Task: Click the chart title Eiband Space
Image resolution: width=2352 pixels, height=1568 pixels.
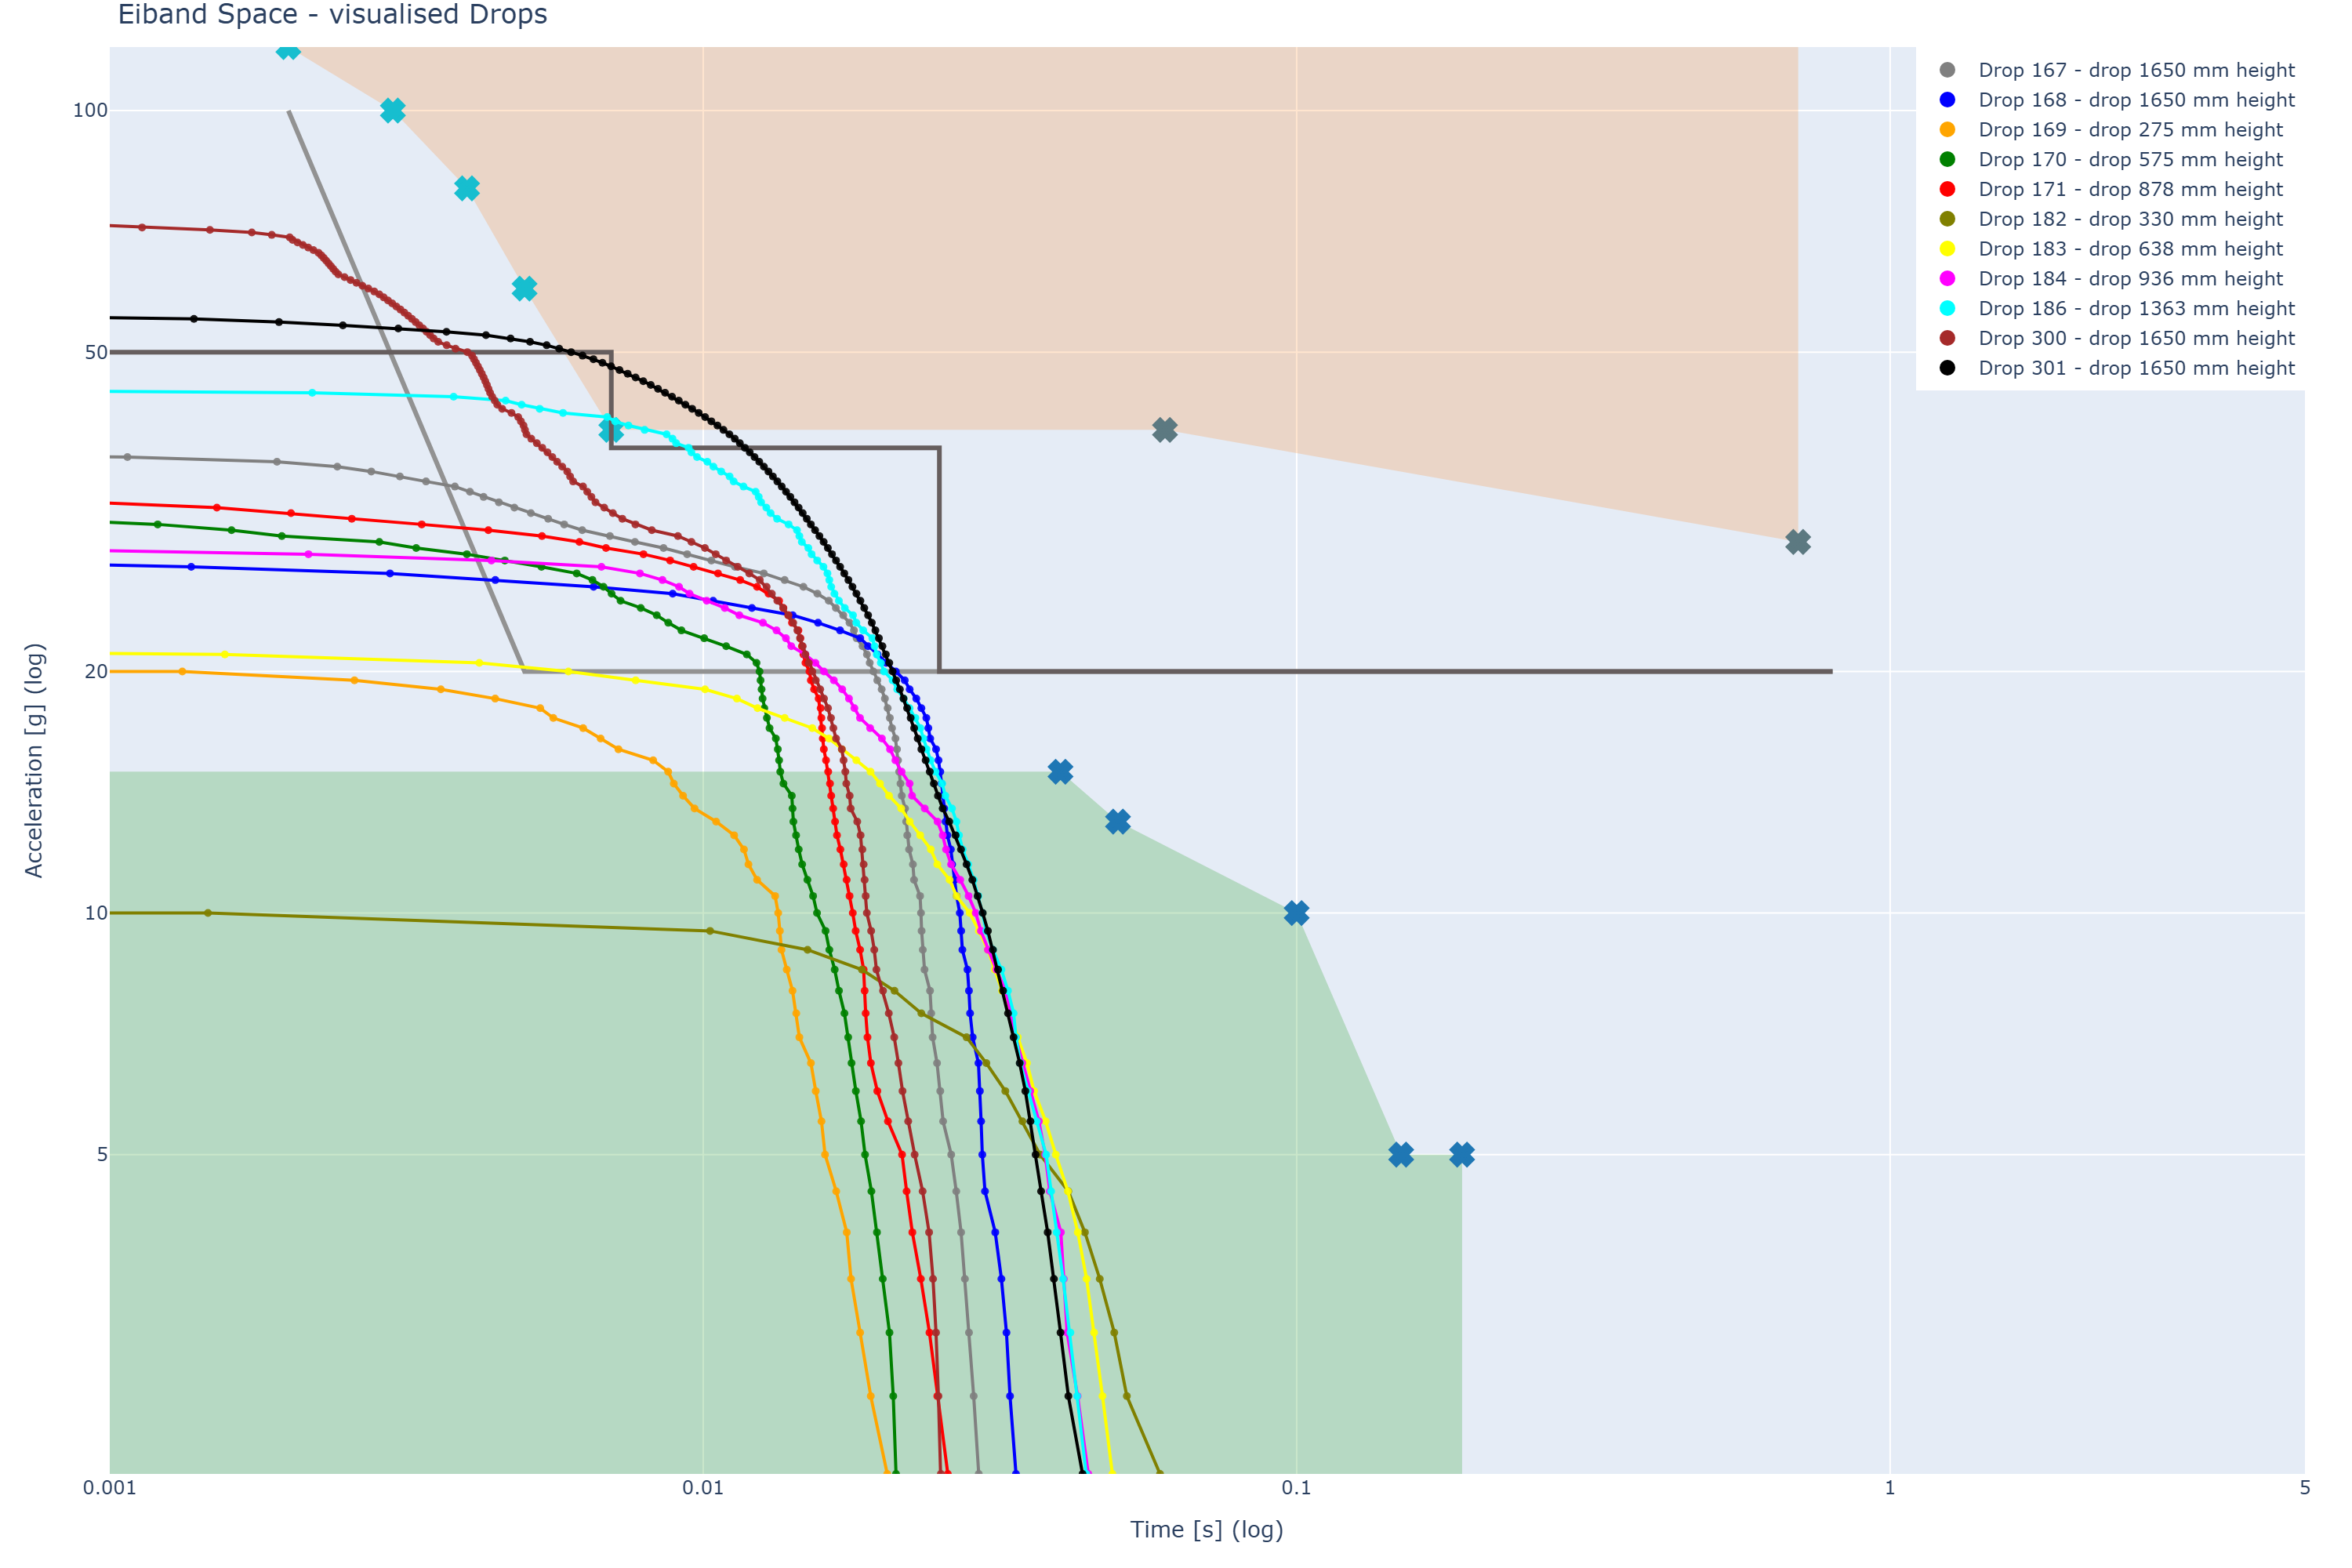Action: point(332,15)
